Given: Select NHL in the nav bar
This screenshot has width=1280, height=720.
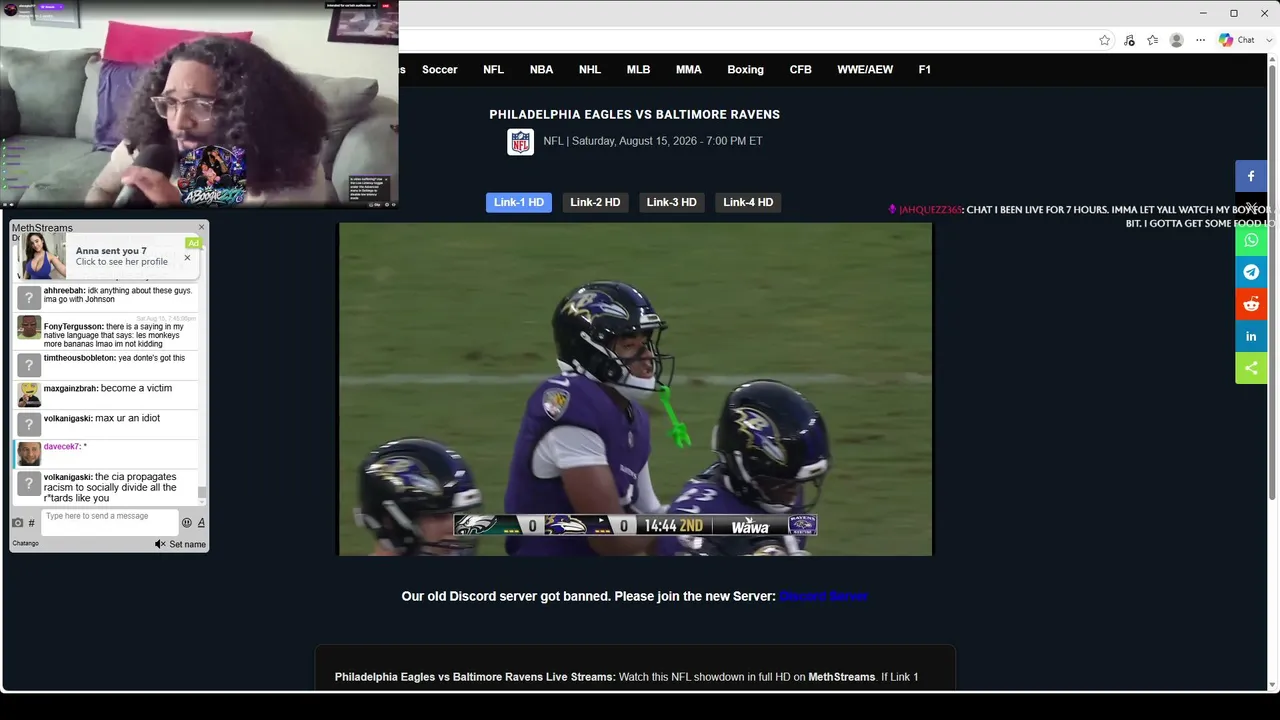Looking at the screenshot, I should tap(590, 70).
